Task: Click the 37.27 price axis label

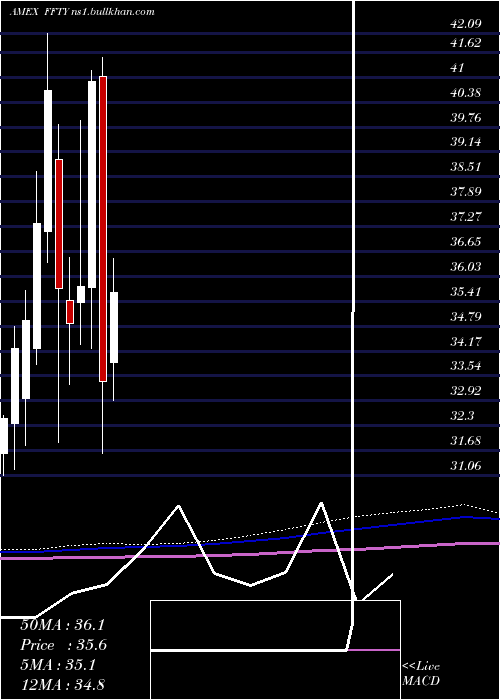Action: pos(466,217)
